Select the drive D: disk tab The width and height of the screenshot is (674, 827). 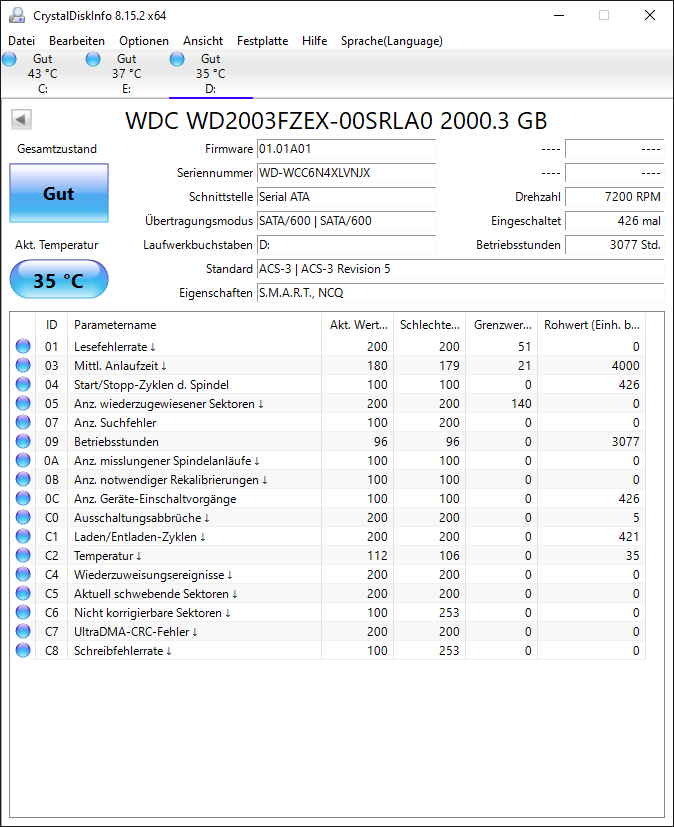pyautogui.click(x=211, y=74)
